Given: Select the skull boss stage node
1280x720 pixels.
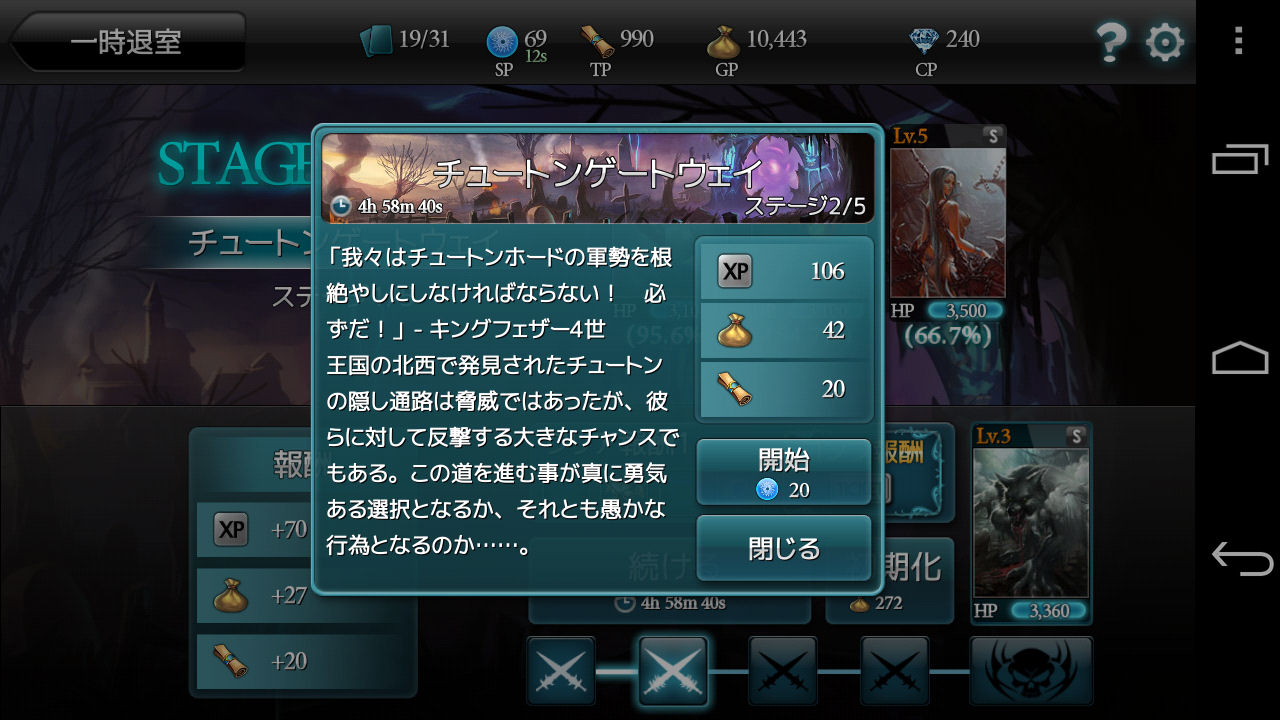Looking at the screenshot, I should 1031,671.
